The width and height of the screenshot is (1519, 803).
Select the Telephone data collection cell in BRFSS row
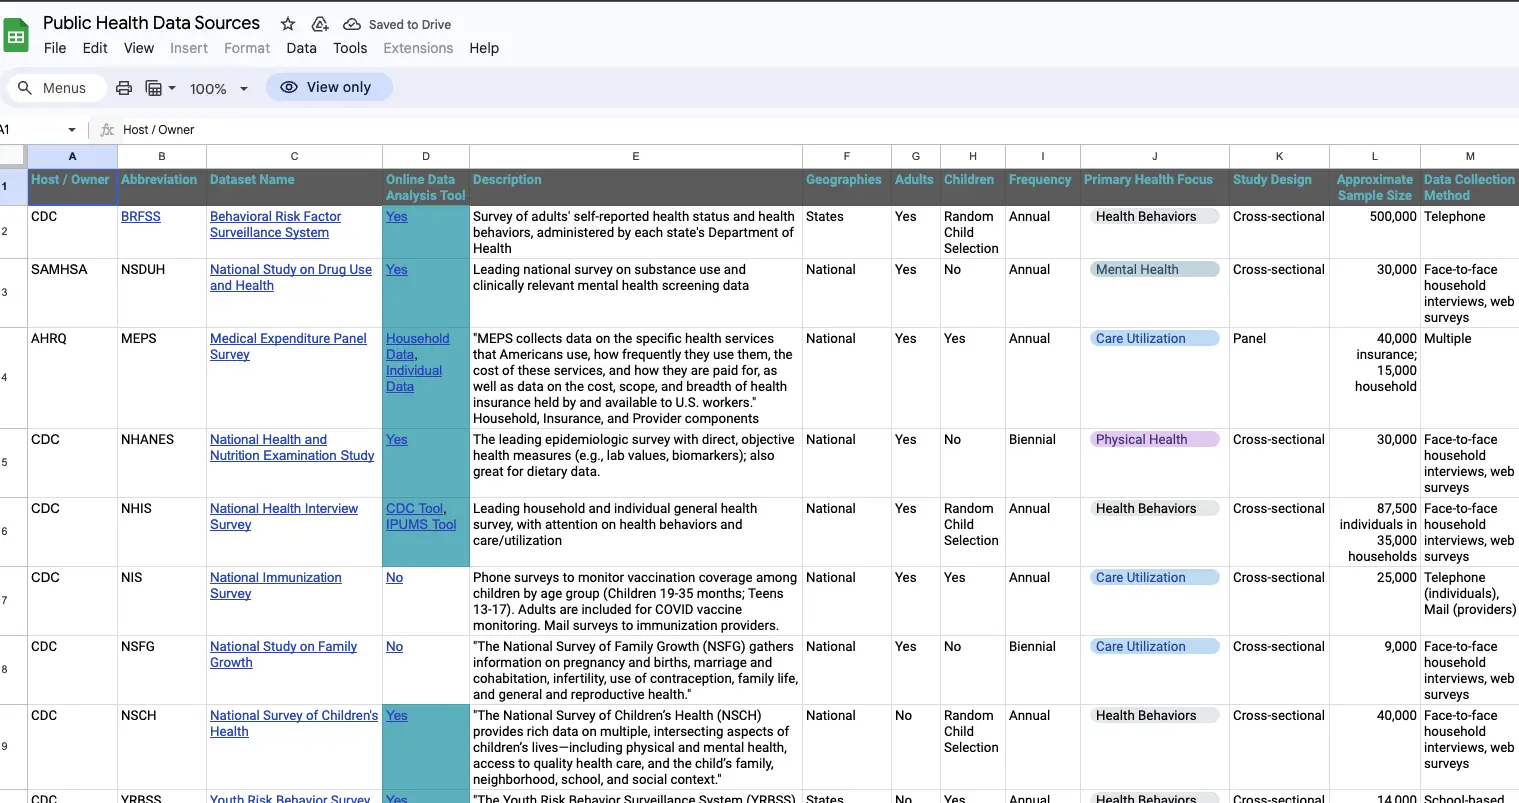pyautogui.click(x=1470, y=232)
